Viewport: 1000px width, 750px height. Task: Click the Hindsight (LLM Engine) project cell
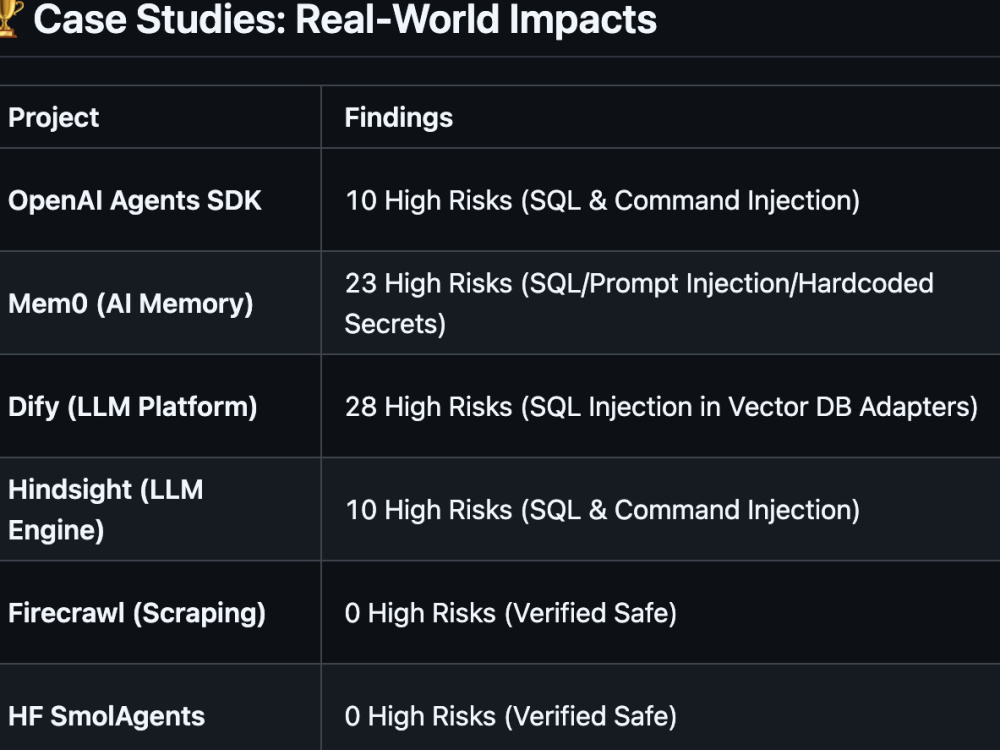(106, 510)
